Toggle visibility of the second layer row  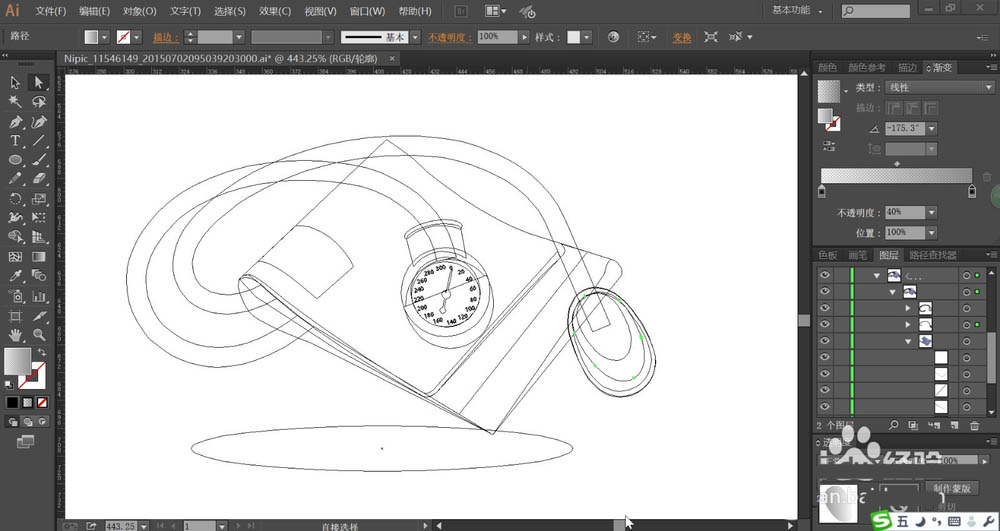(825, 292)
